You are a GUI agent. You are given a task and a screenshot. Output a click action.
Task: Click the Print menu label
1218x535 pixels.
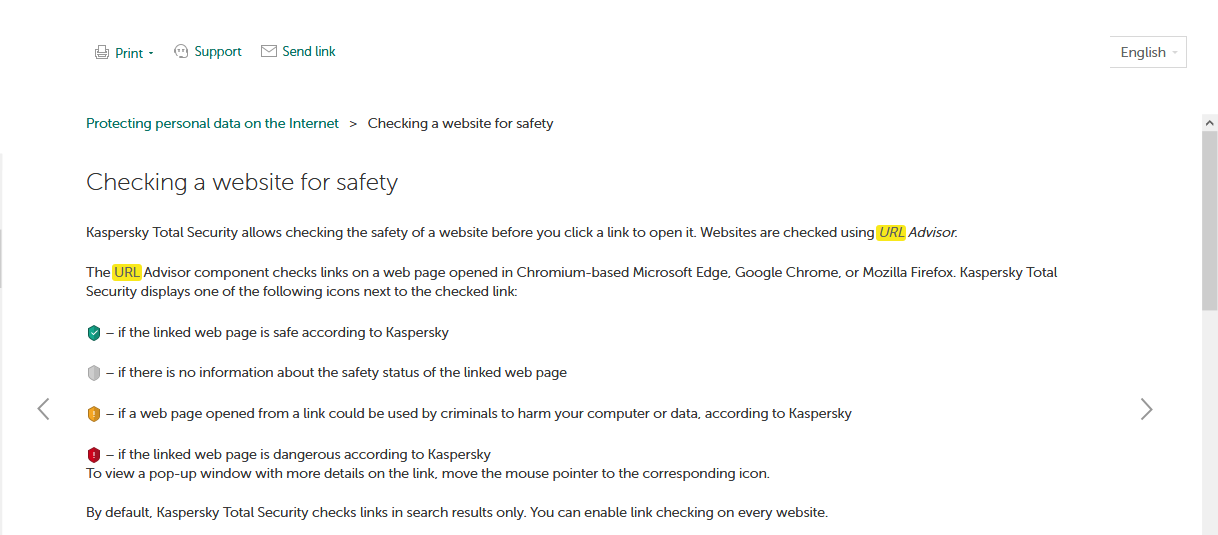coord(129,53)
